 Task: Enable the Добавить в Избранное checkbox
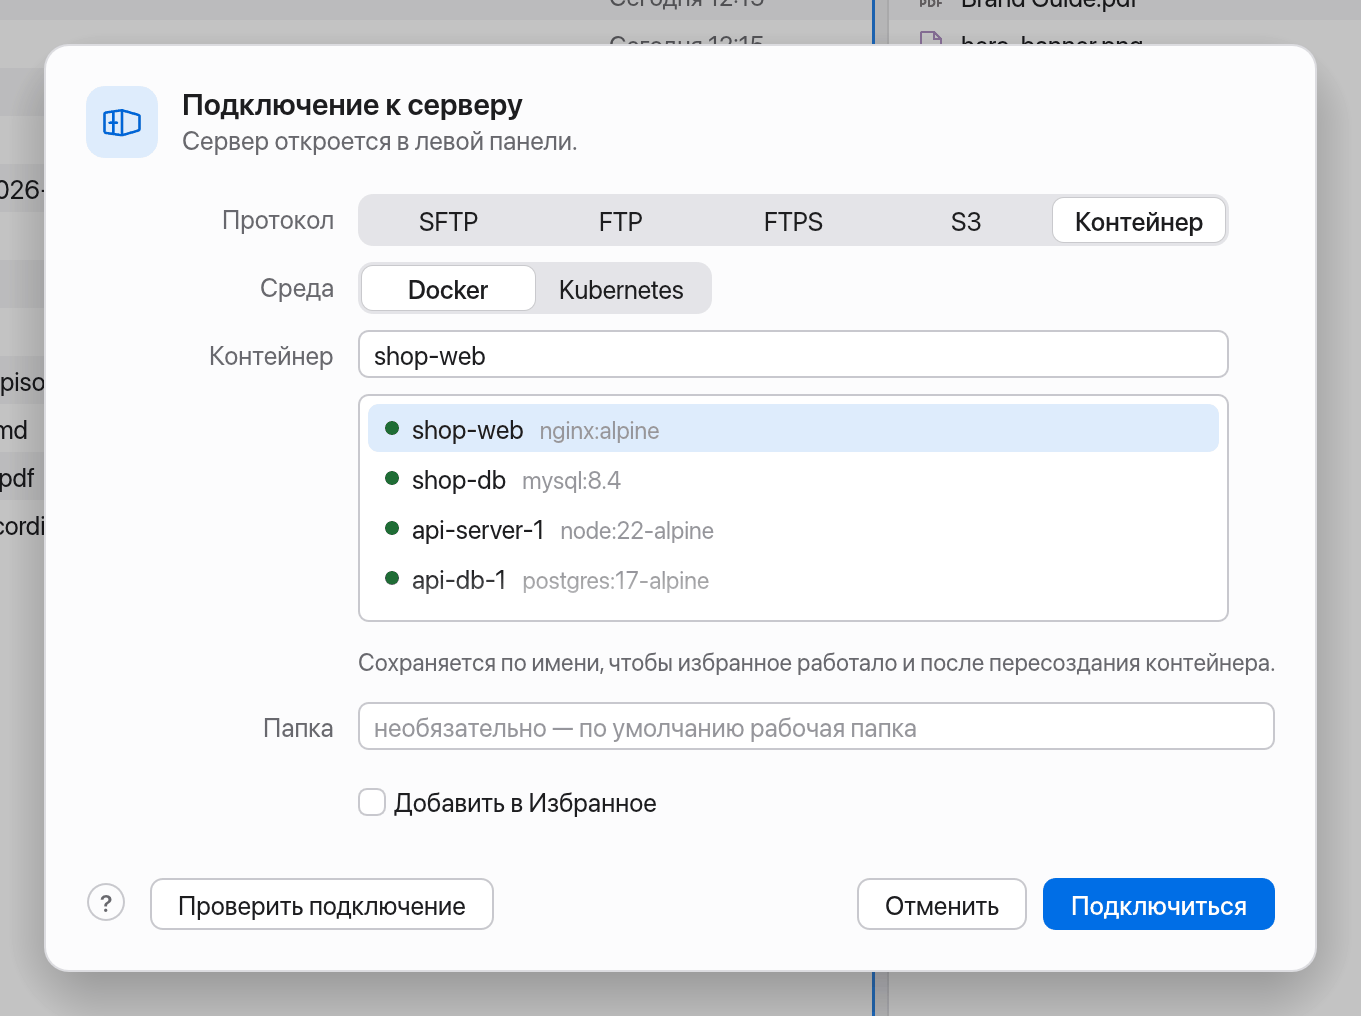tap(372, 802)
